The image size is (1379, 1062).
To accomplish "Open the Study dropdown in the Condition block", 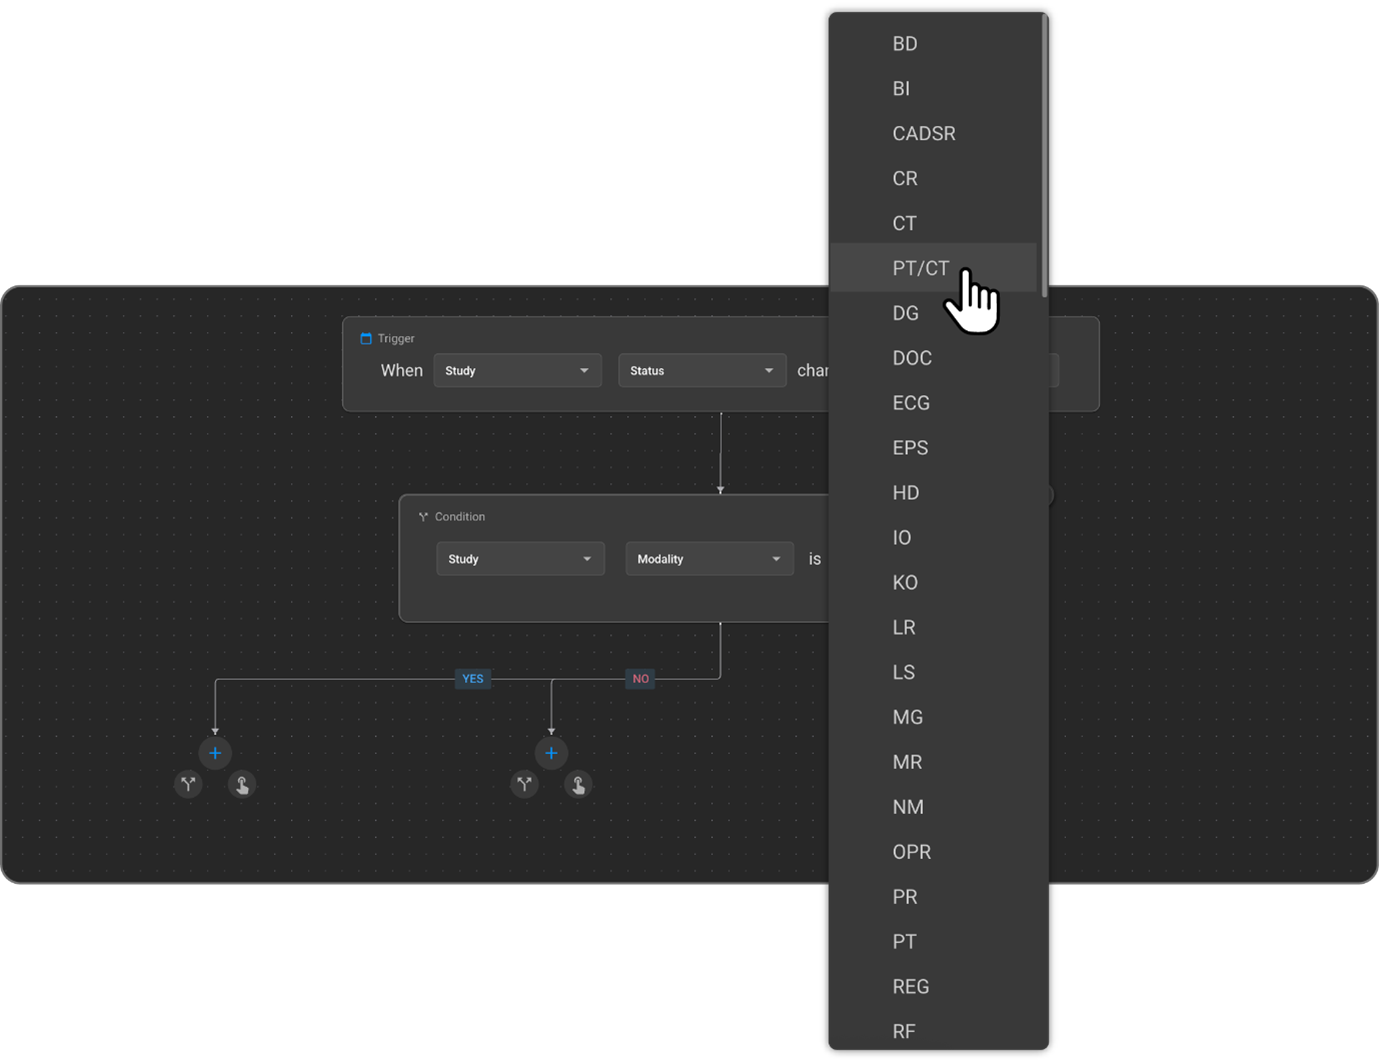I will 520,559.
